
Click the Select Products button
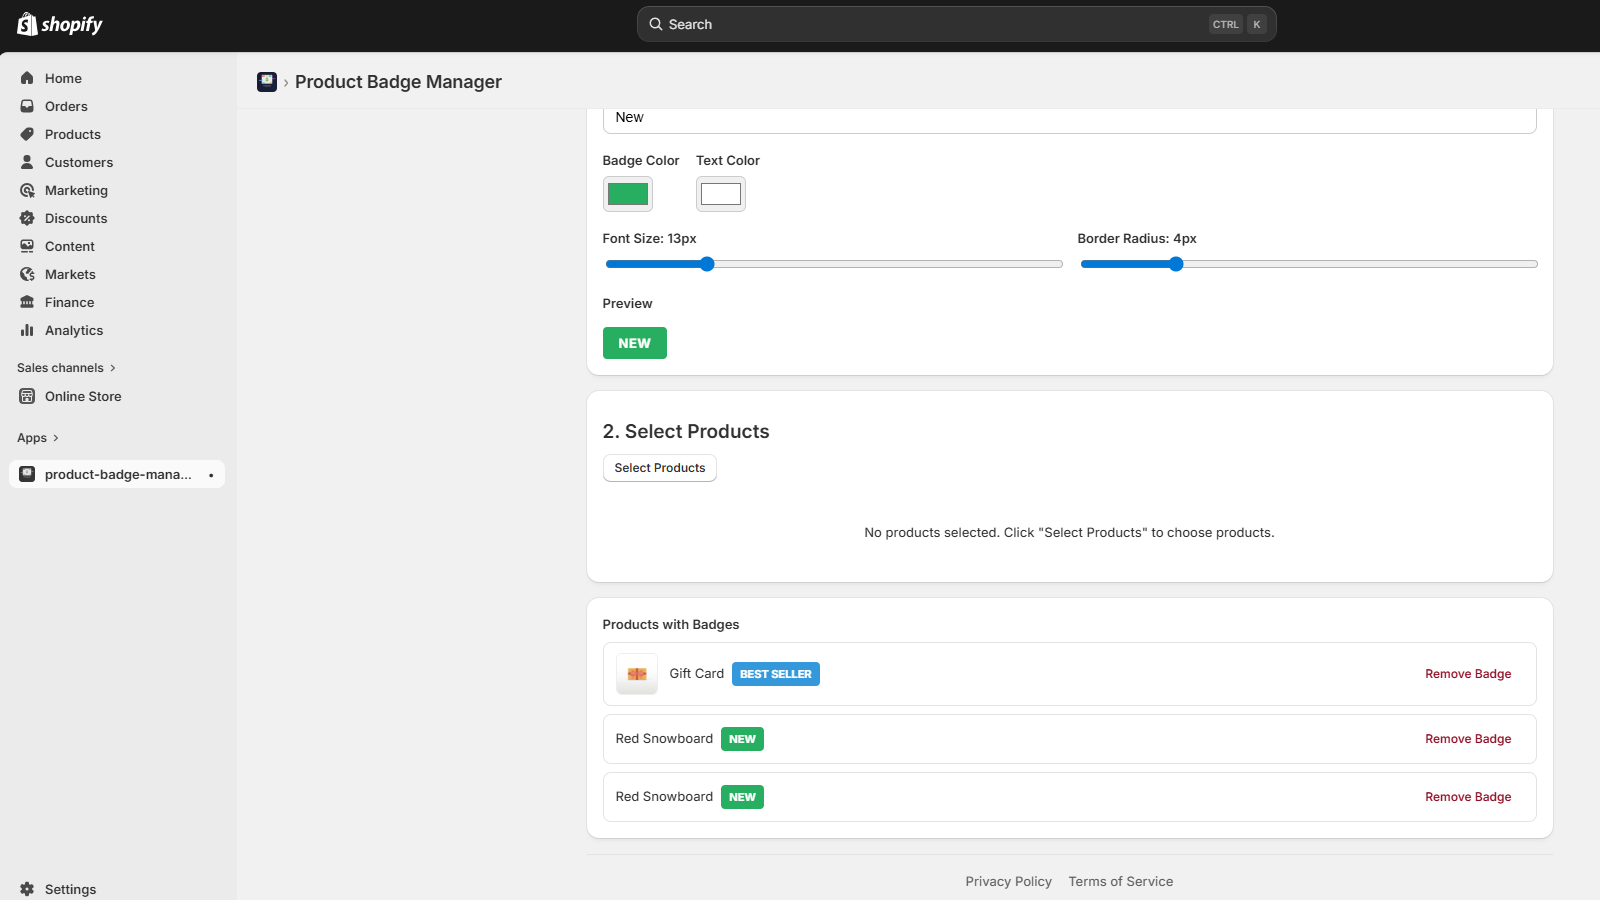659,468
